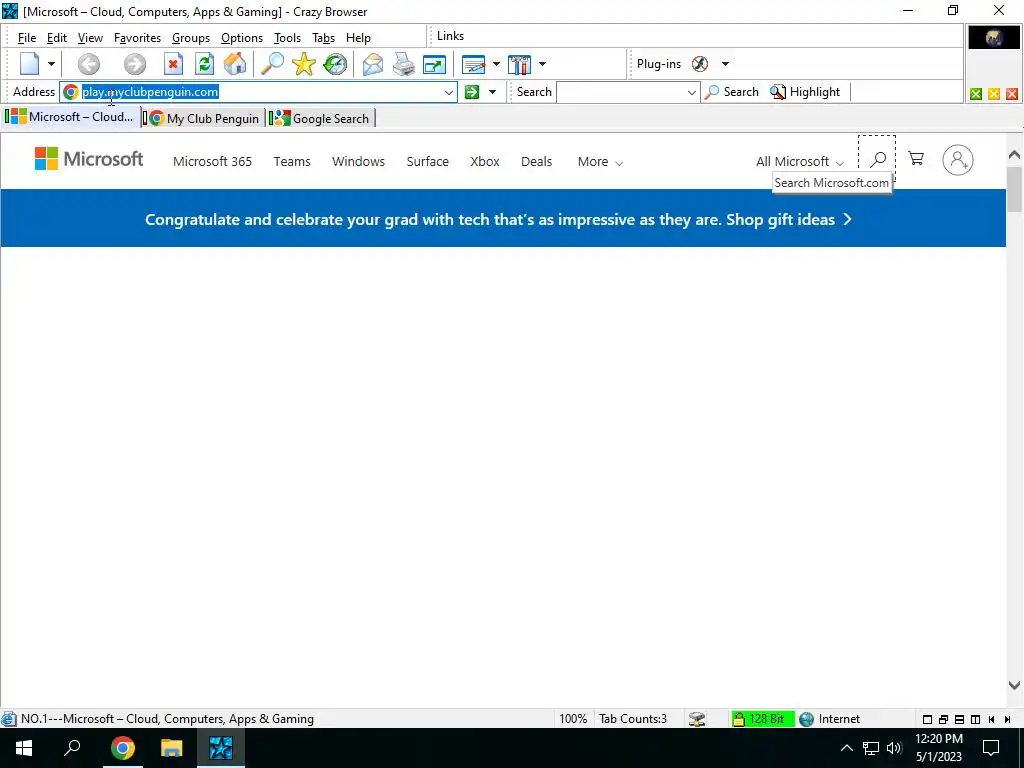The width and height of the screenshot is (1024, 768).
Task: Open the Deals navigation link
Action: click(x=536, y=161)
